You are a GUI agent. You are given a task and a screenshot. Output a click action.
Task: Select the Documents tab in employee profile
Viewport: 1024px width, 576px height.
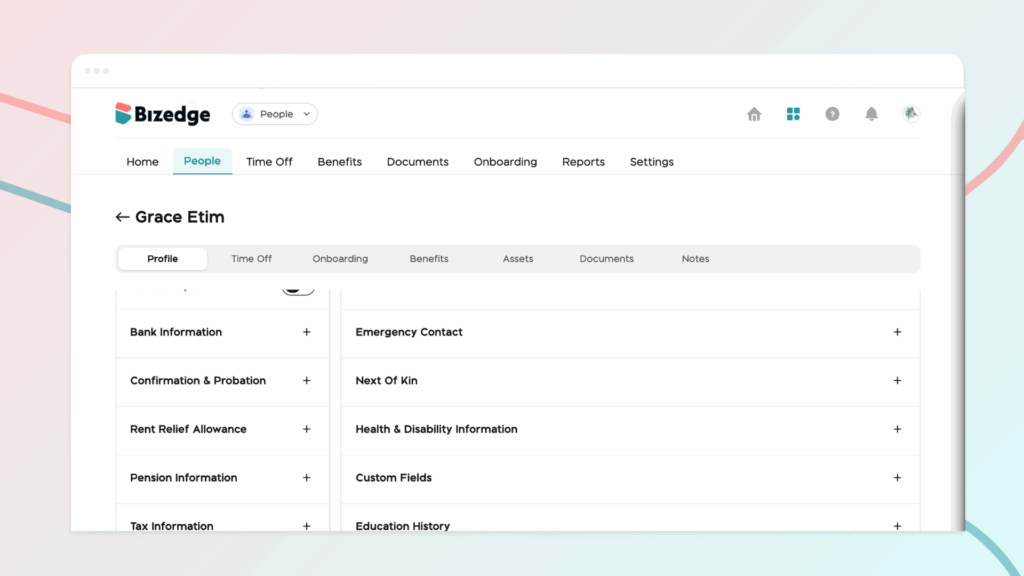[606, 259]
